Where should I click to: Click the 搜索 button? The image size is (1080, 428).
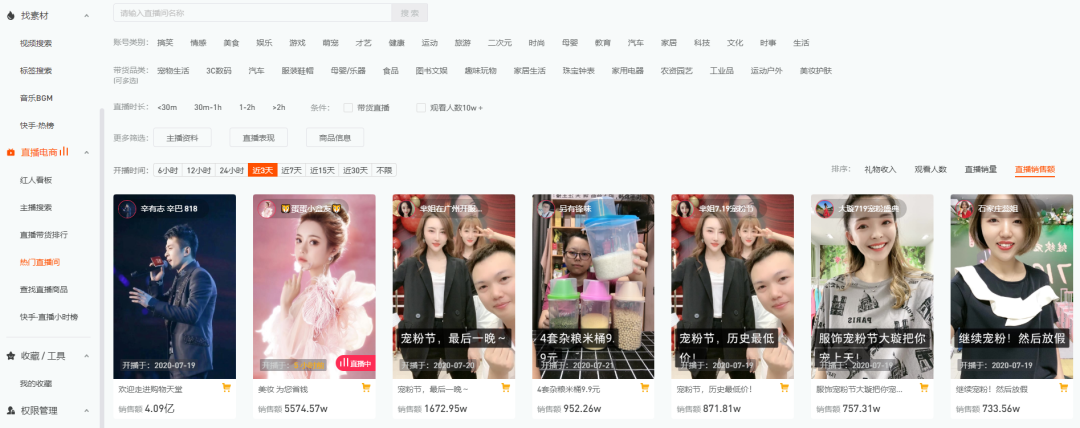click(410, 12)
